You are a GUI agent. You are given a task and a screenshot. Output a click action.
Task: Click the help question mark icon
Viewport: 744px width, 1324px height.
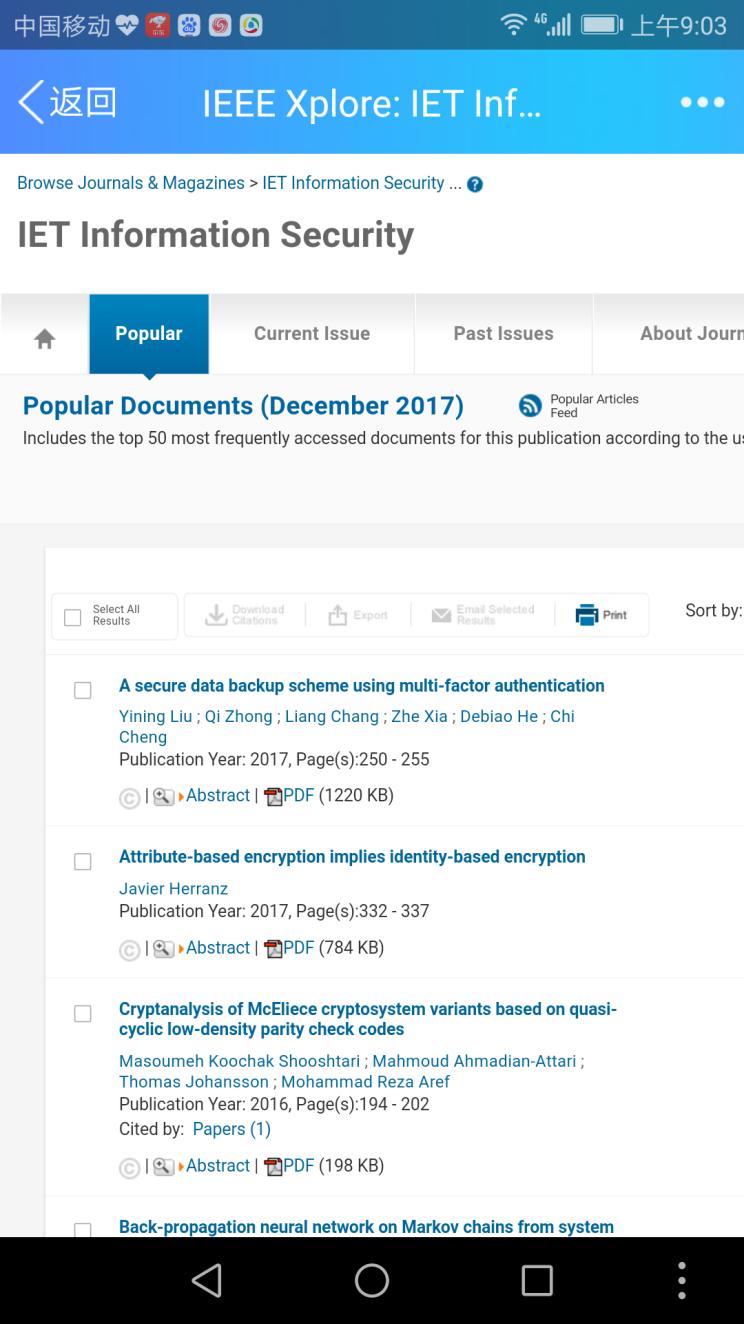[475, 184]
